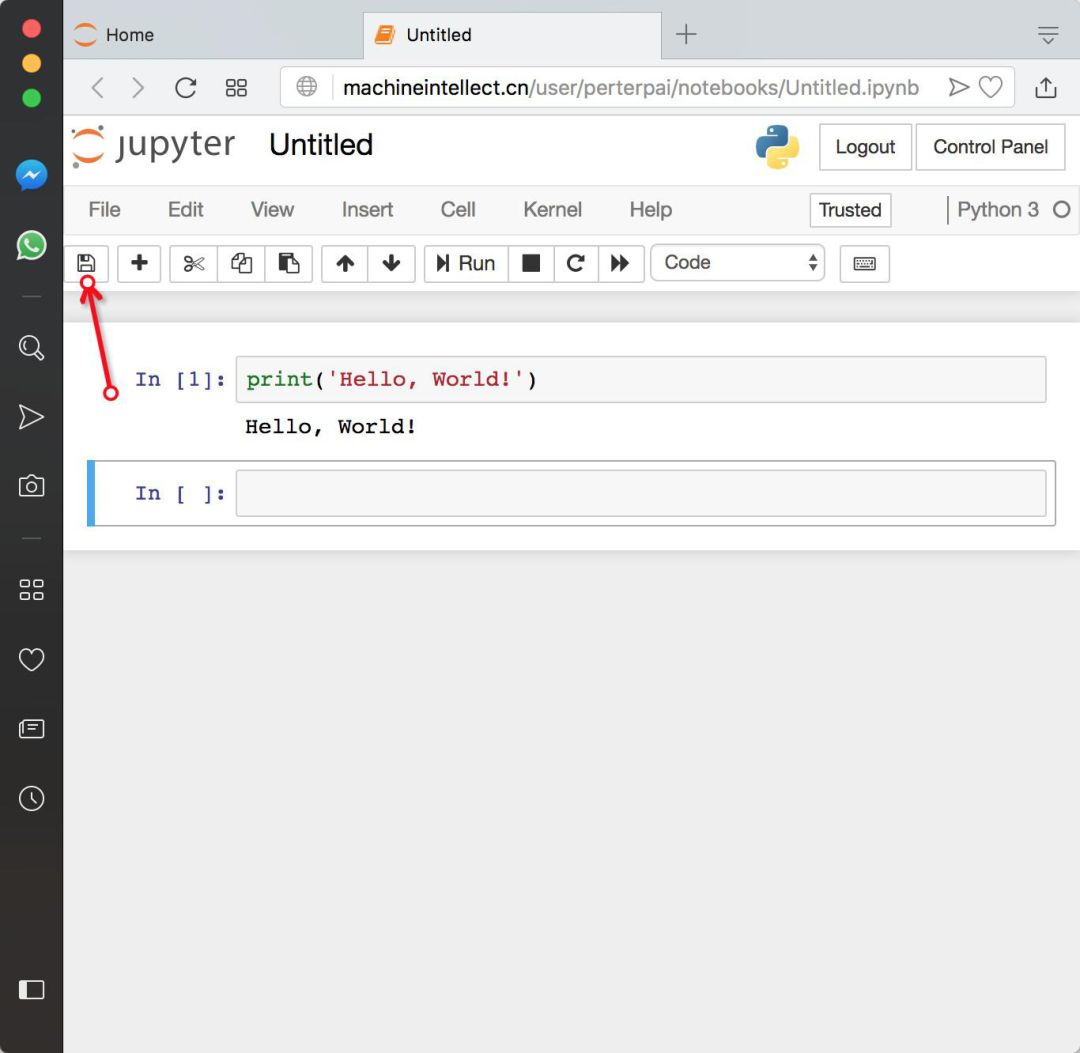Open the Edit menu
1080x1053 pixels.
185,209
